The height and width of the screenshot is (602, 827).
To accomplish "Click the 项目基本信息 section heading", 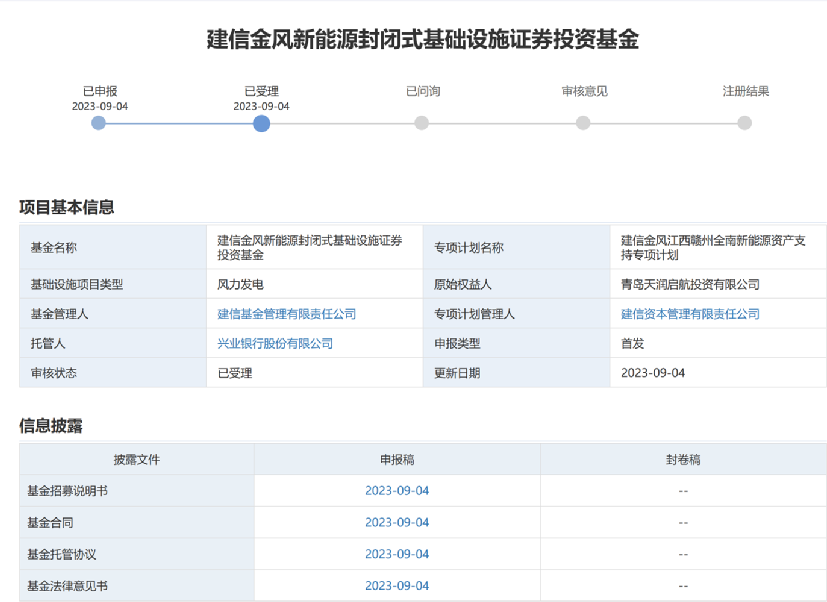I will (66, 207).
